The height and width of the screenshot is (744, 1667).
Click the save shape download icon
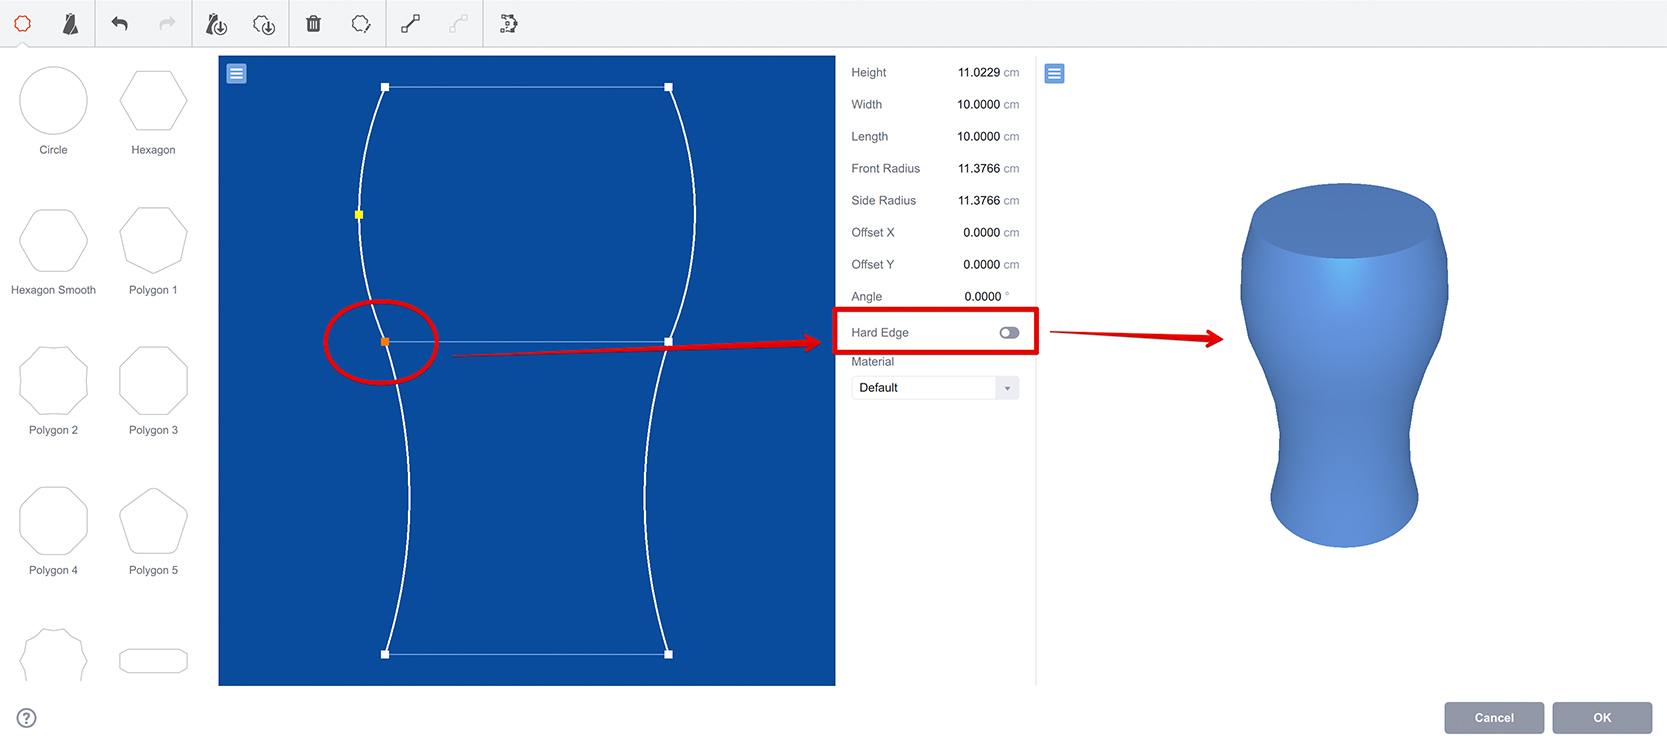click(x=264, y=24)
